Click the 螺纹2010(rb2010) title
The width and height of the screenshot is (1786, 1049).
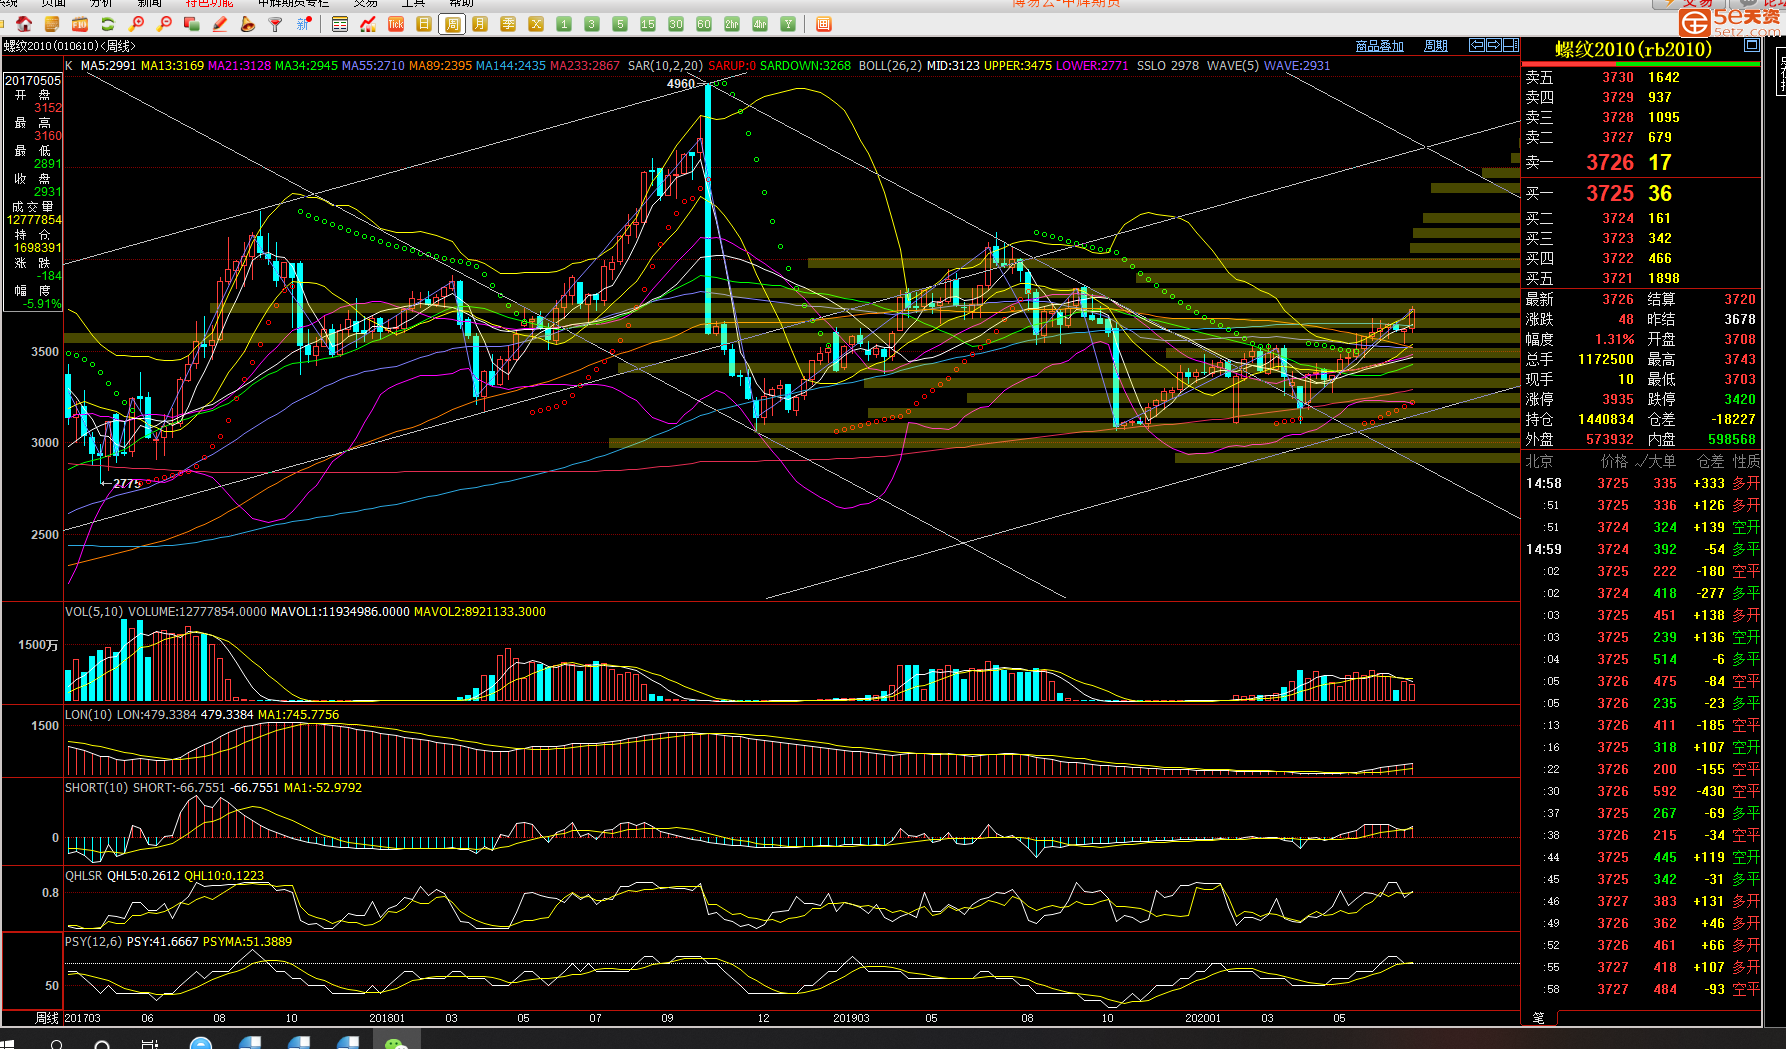[x=1633, y=49]
